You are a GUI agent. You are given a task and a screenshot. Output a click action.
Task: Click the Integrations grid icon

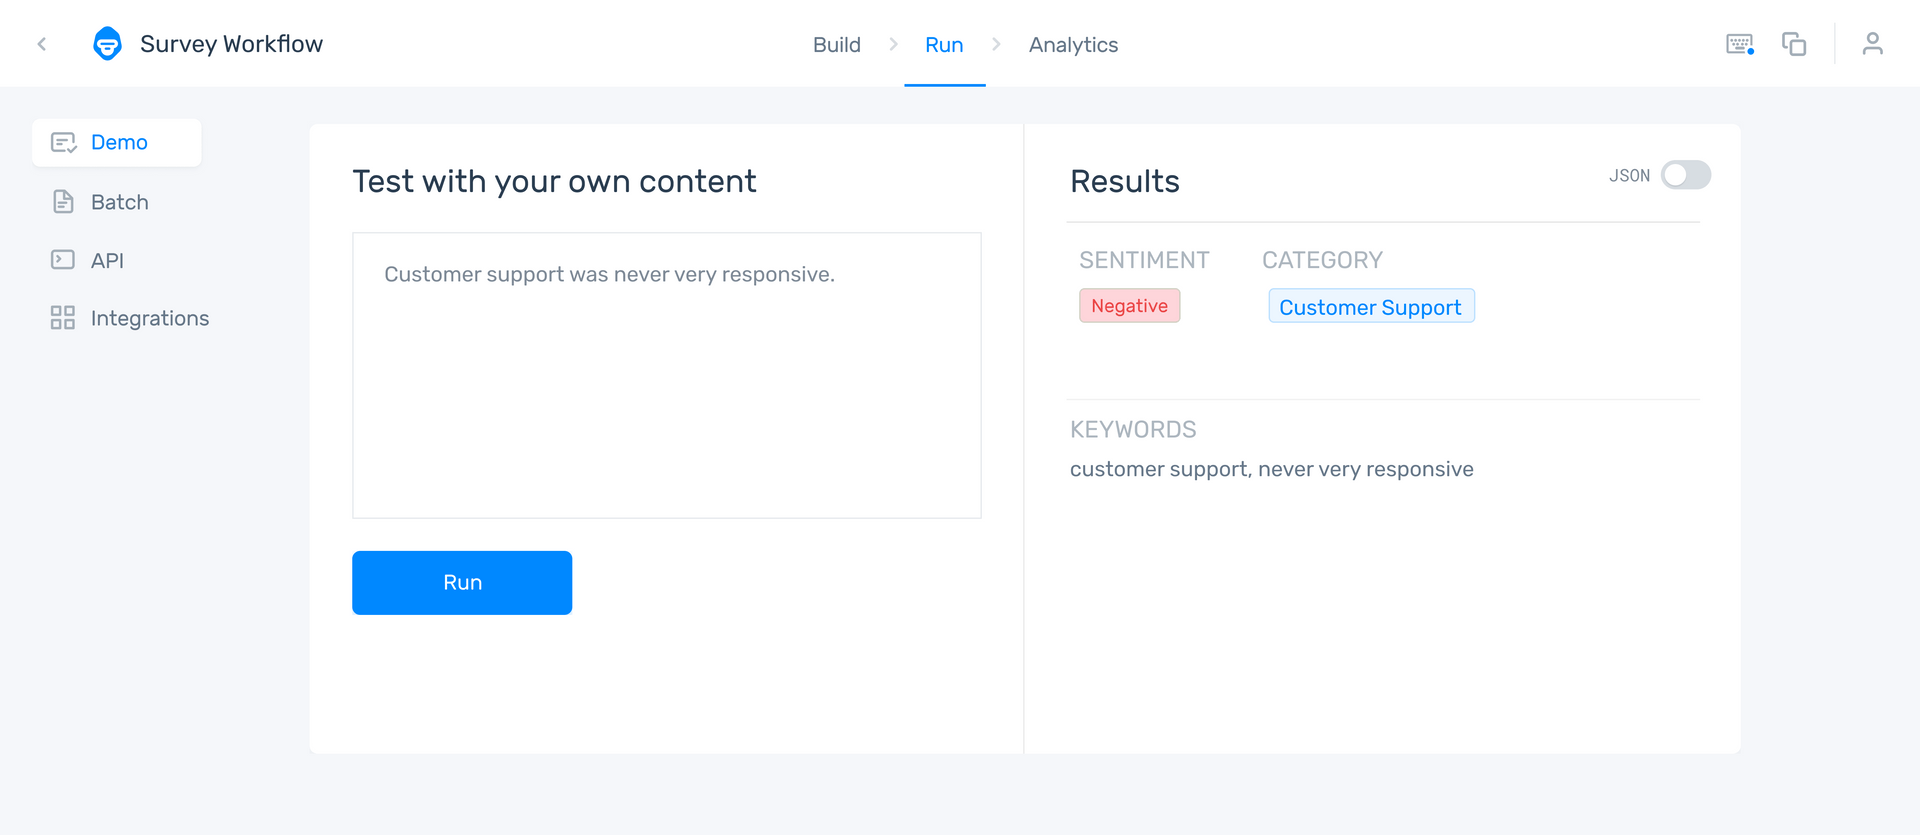tap(63, 318)
